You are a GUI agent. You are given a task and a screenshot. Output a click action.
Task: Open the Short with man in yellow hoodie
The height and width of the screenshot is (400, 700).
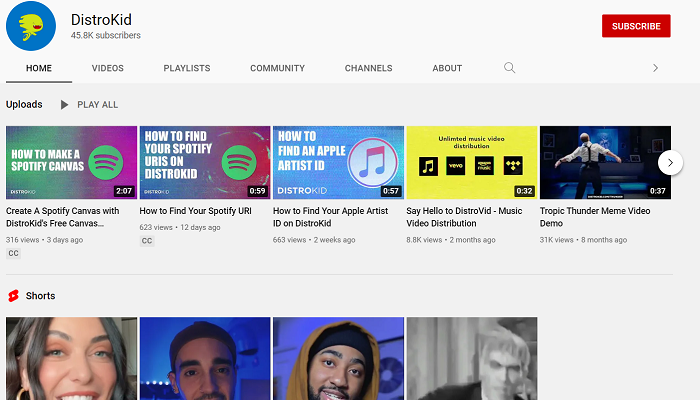point(338,358)
